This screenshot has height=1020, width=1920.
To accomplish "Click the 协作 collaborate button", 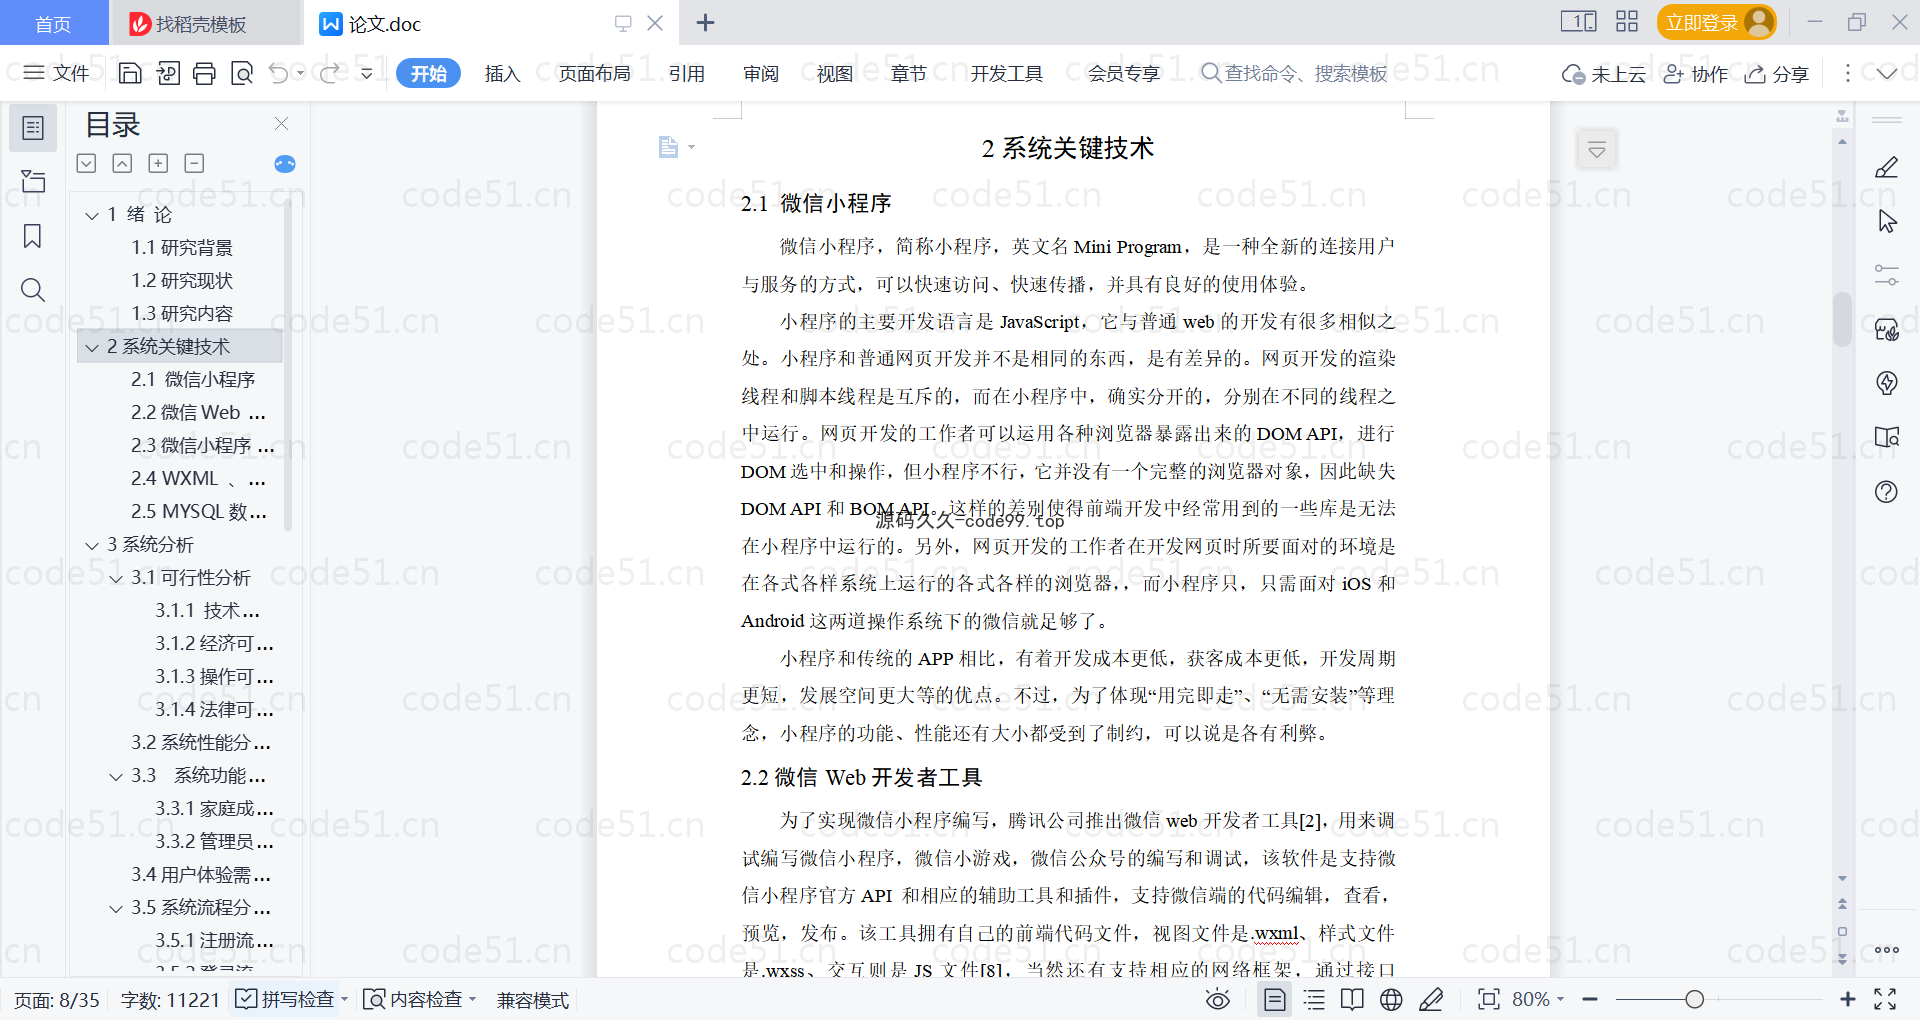I will click(x=1695, y=74).
